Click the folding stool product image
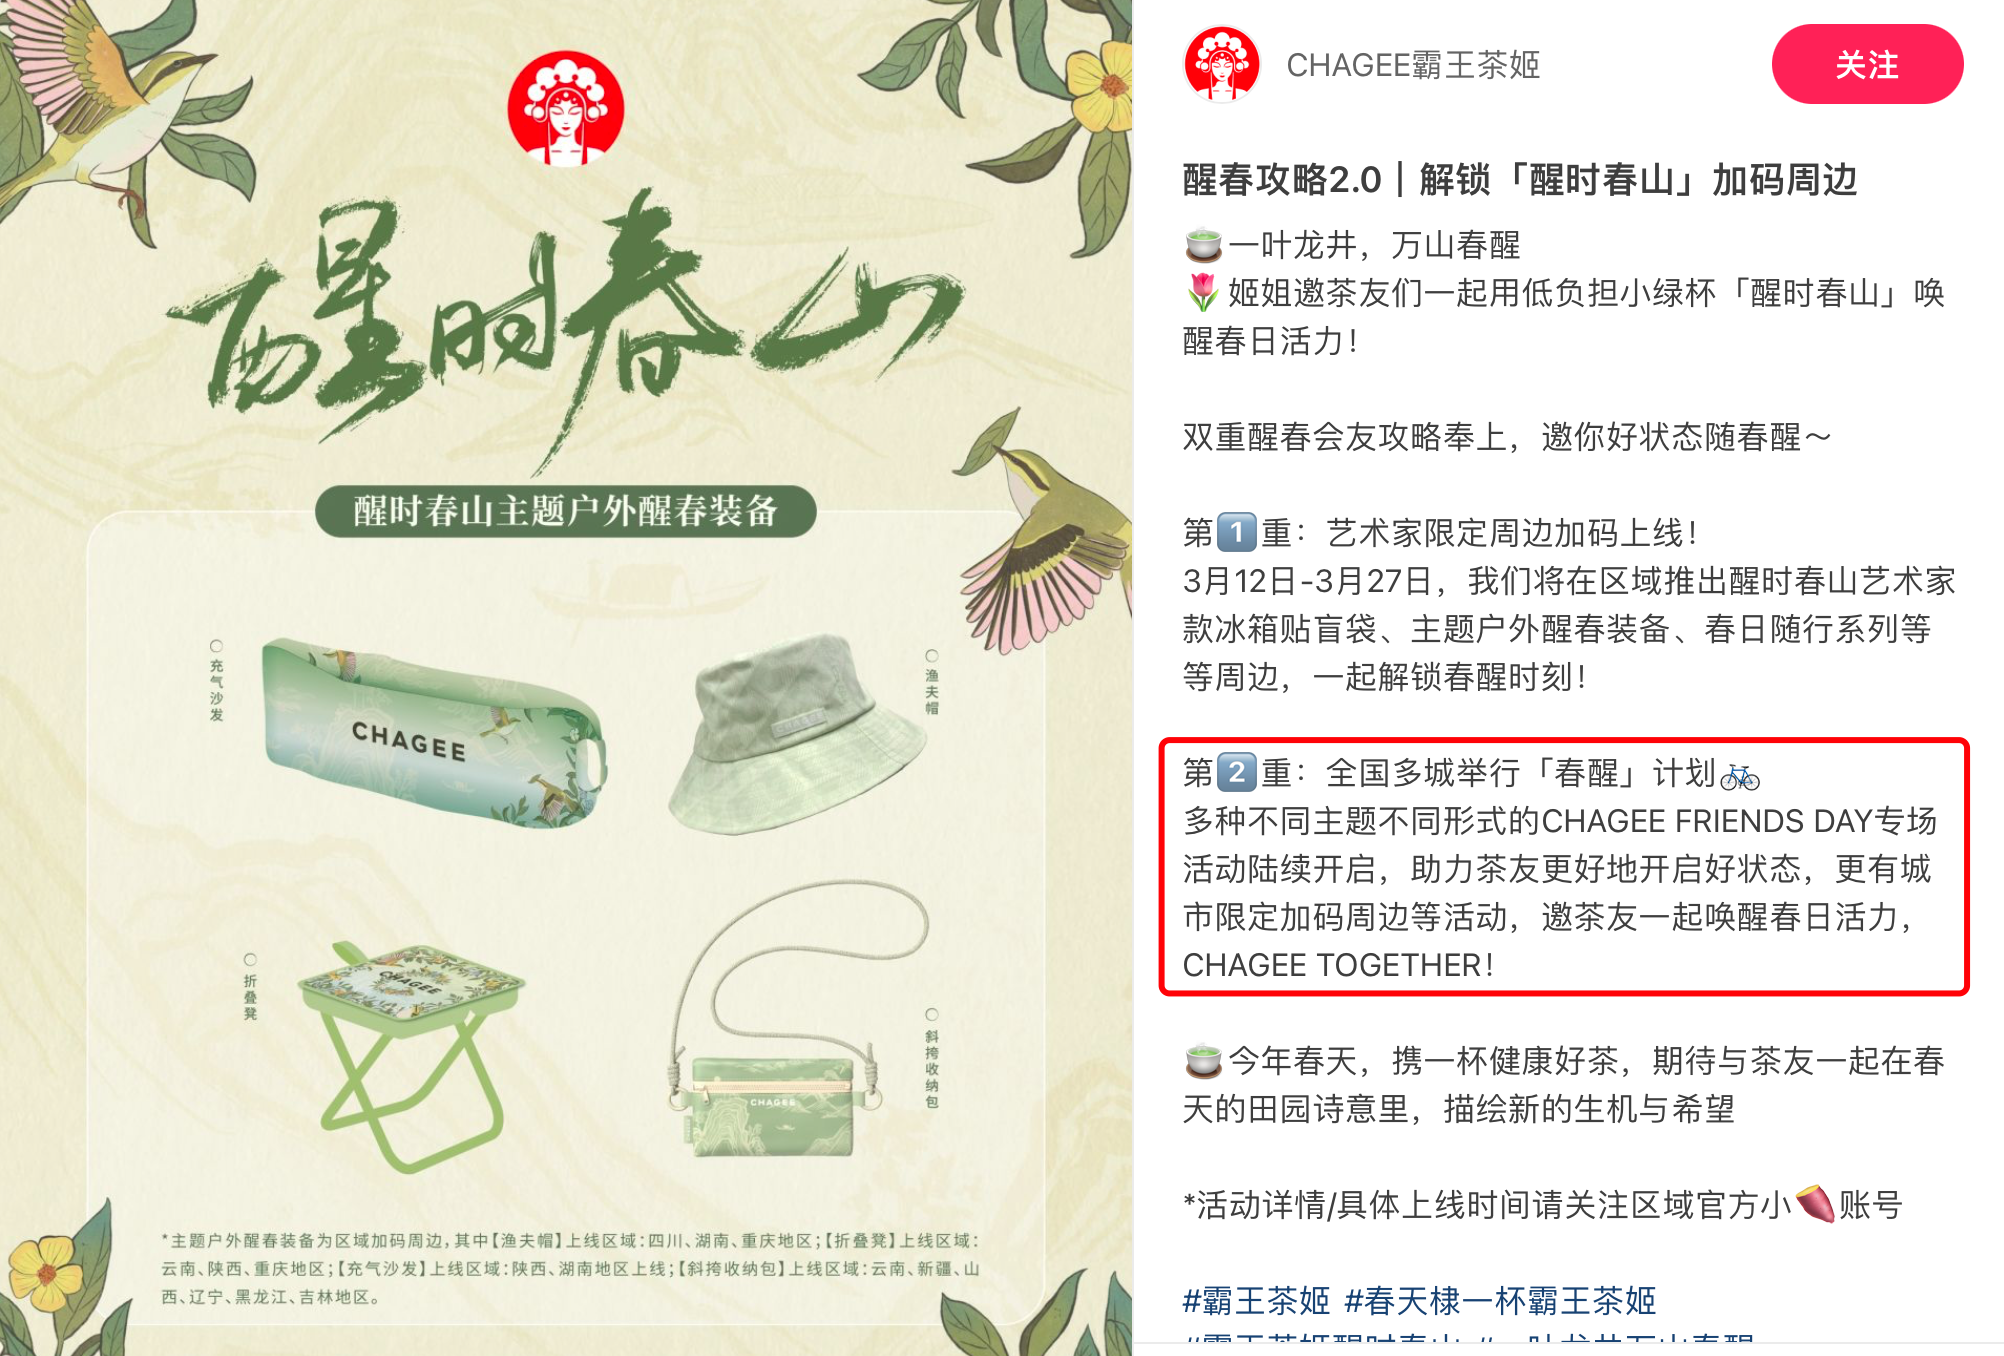Viewport: 2004px width, 1356px height. coord(412,1056)
